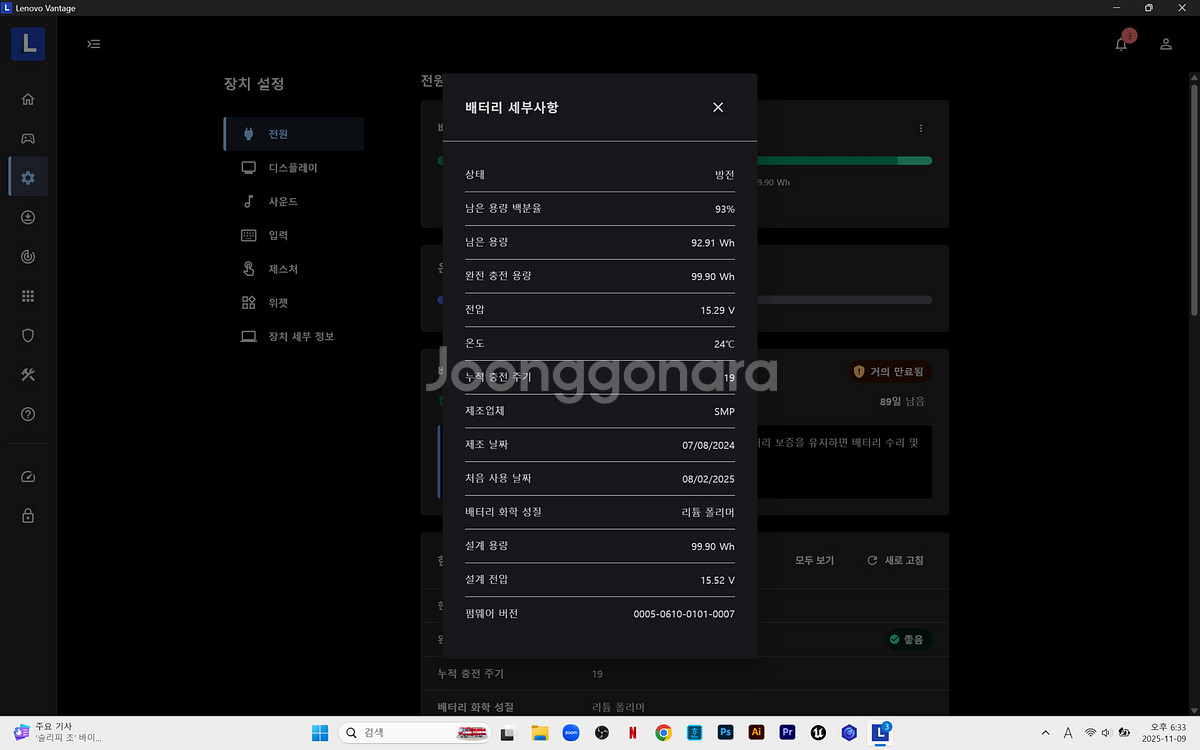Select the gamepad device icon in the sidebar
1200x750 pixels.
(27, 138)
